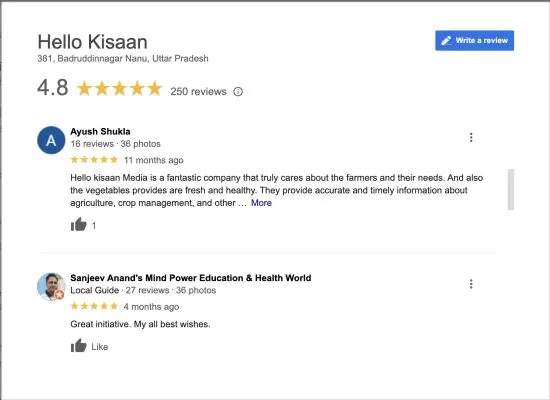Click the helpful count beside Ayush's thumbs-up
This screenshot has width=550, height=400.
coord(94,226)
